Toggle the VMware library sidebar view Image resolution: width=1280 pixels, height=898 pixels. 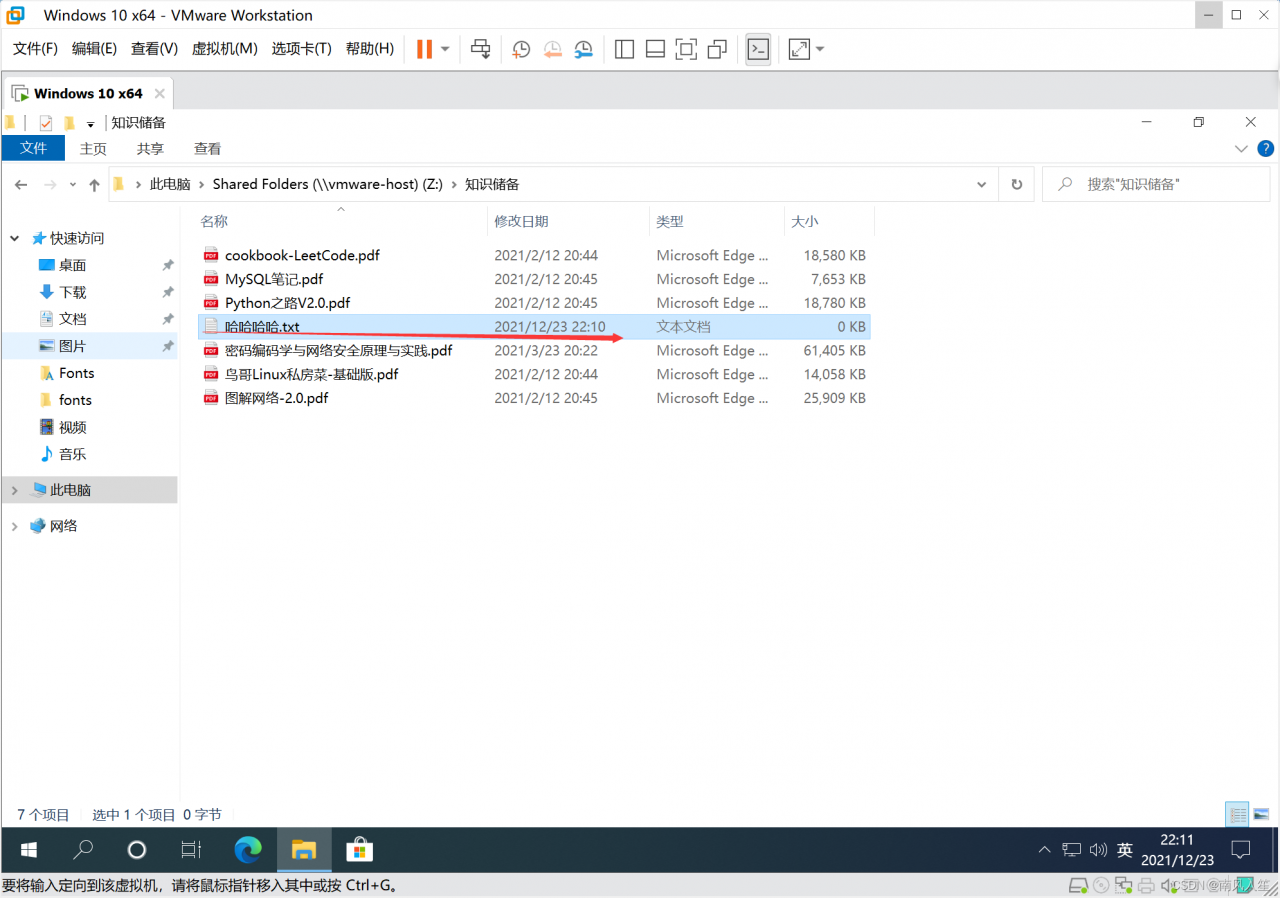click(625, 49)
